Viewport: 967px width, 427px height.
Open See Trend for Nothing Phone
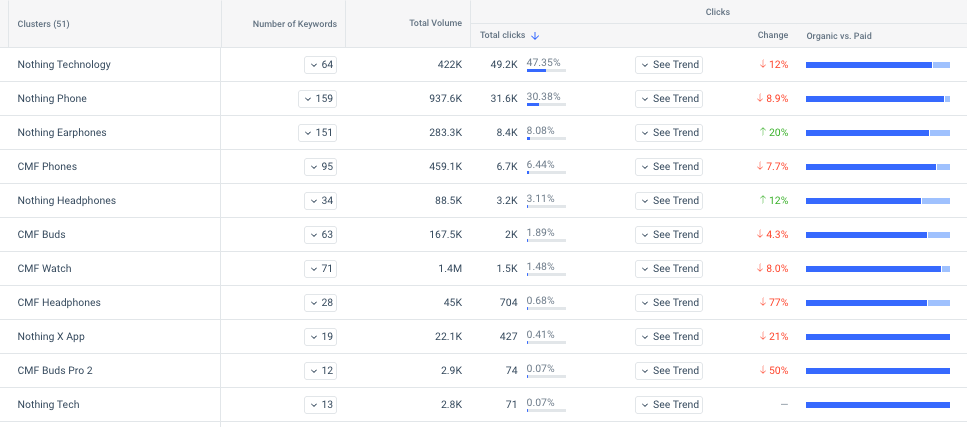(x=669, y=99)
